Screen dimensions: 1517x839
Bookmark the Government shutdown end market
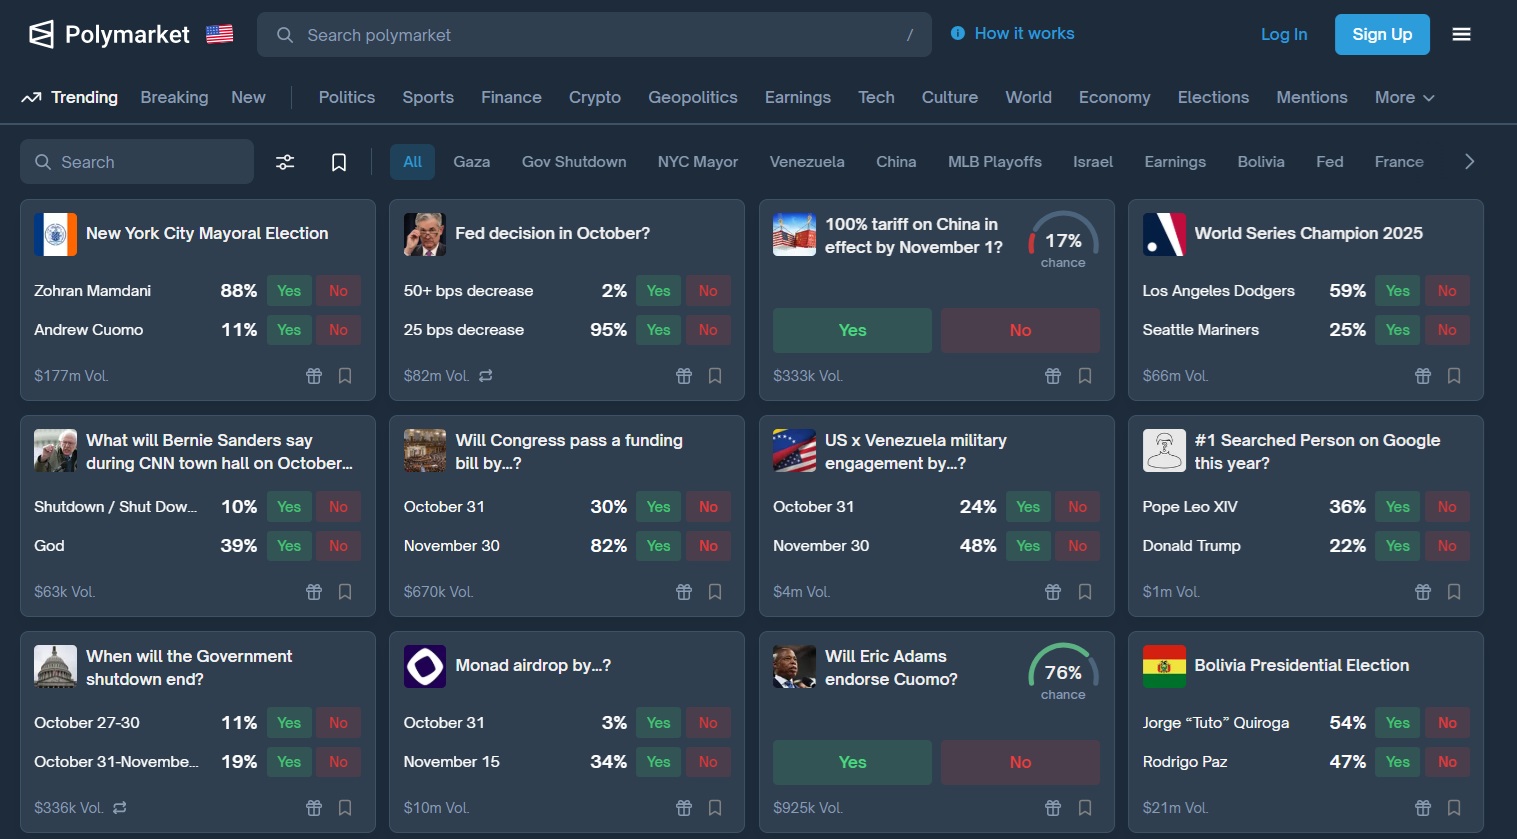coord(345,808)
